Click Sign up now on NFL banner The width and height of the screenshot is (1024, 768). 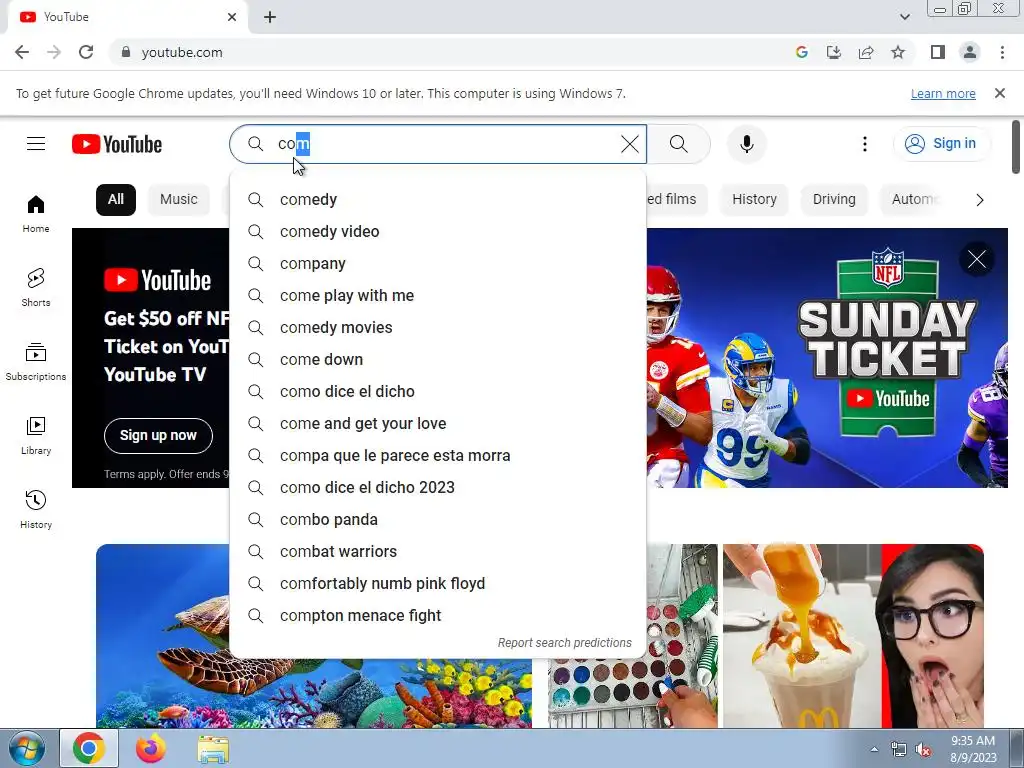(158, 436)
